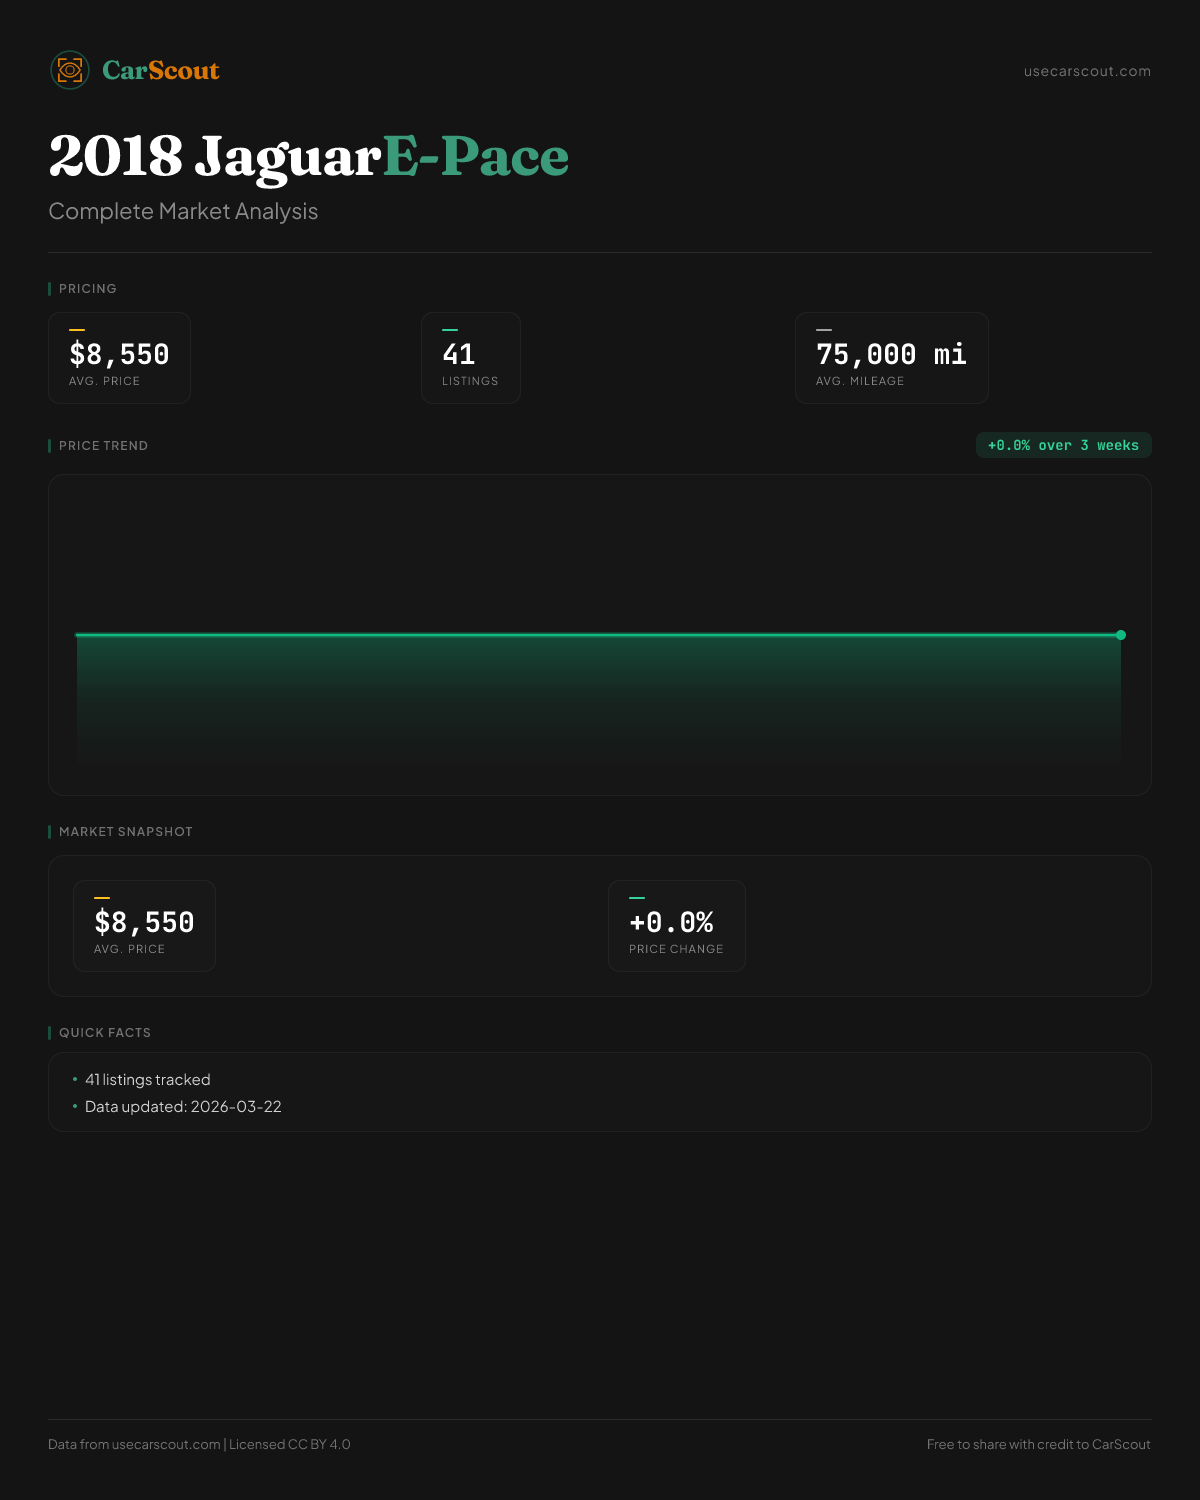Click the footer usecarscout.com CC BY 4.0 license text
The height and width of the screenshot is (1500, 1200).
(x=199, y=1444)
